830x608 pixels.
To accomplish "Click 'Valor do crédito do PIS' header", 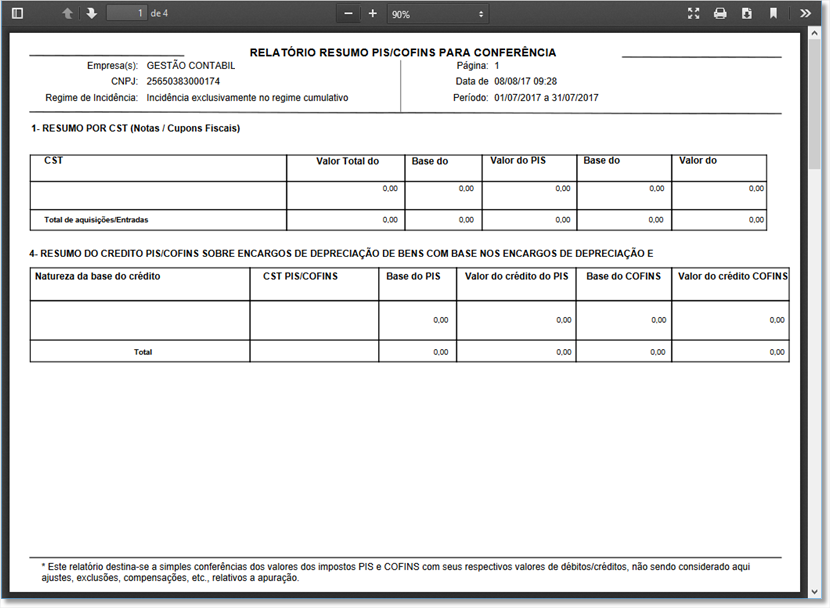I will pos(516,276).
